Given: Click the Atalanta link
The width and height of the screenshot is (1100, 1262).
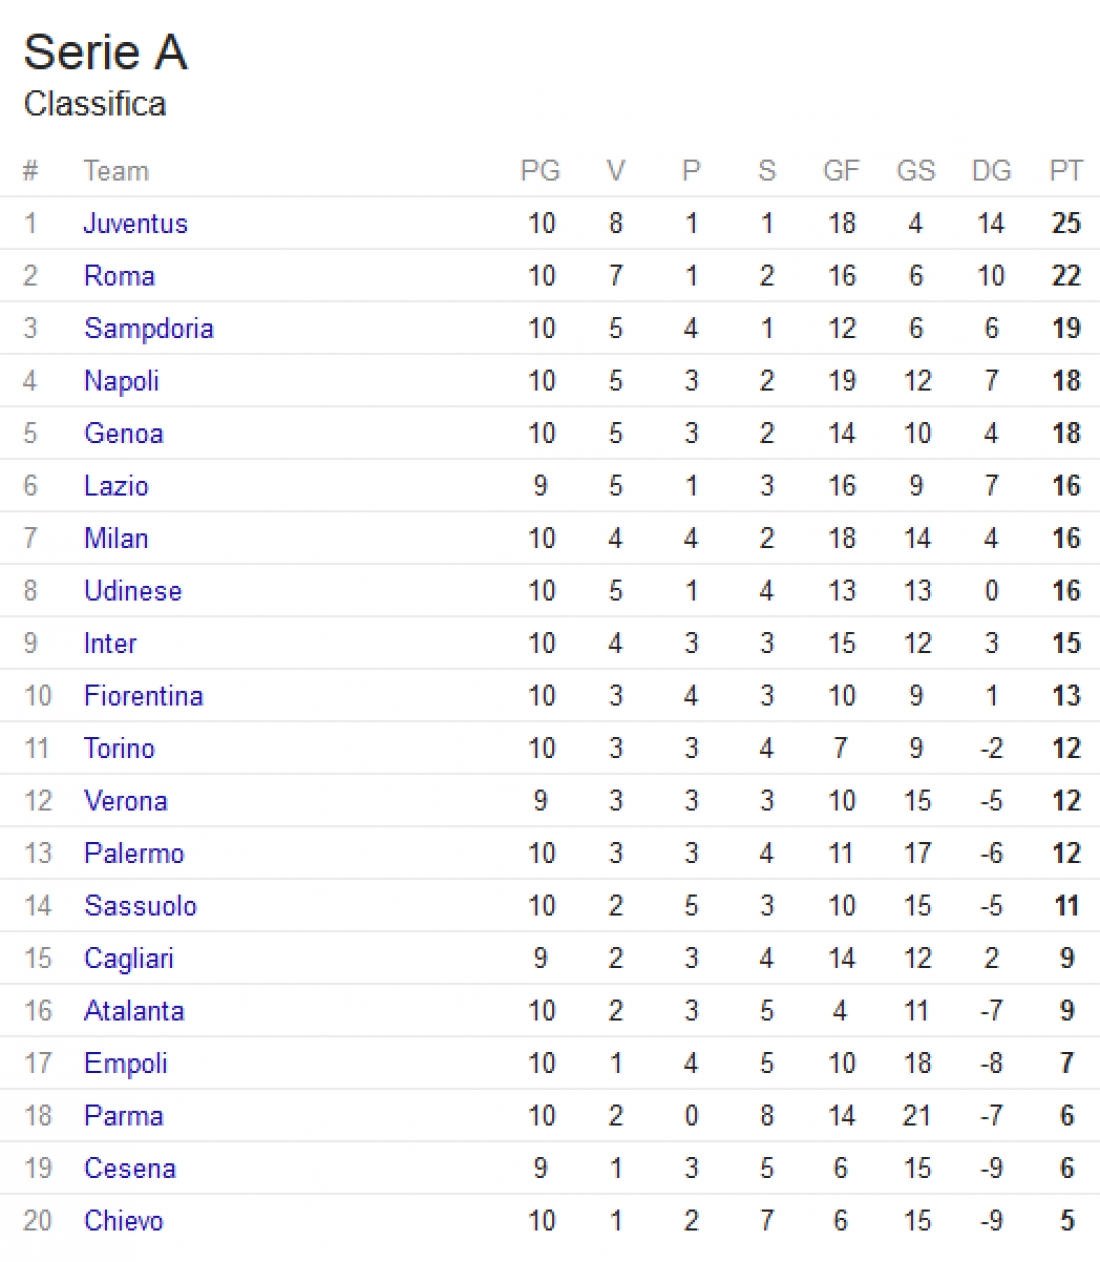Looking at the screenshot, I should [x=134, y=1011].
